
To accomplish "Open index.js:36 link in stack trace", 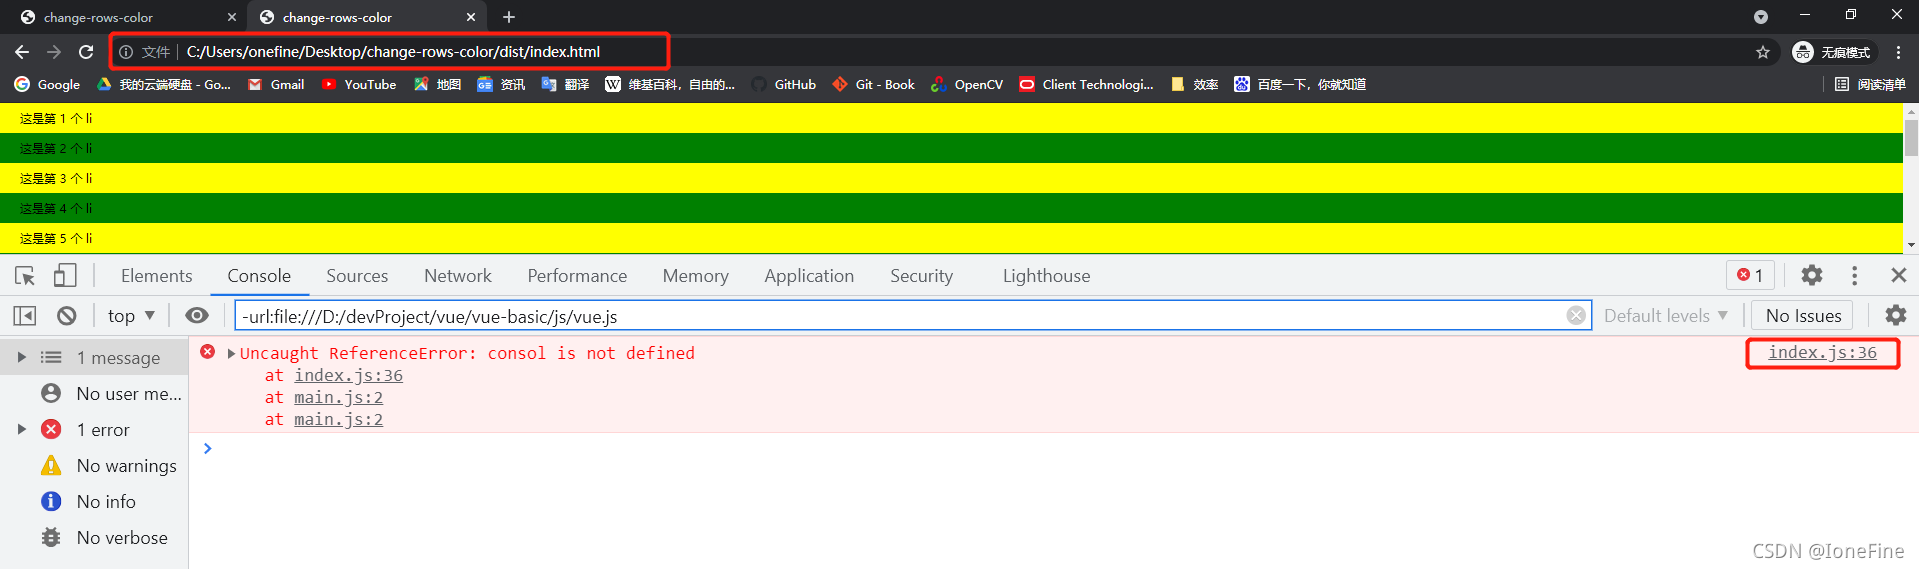I will (x=348, y=375).
